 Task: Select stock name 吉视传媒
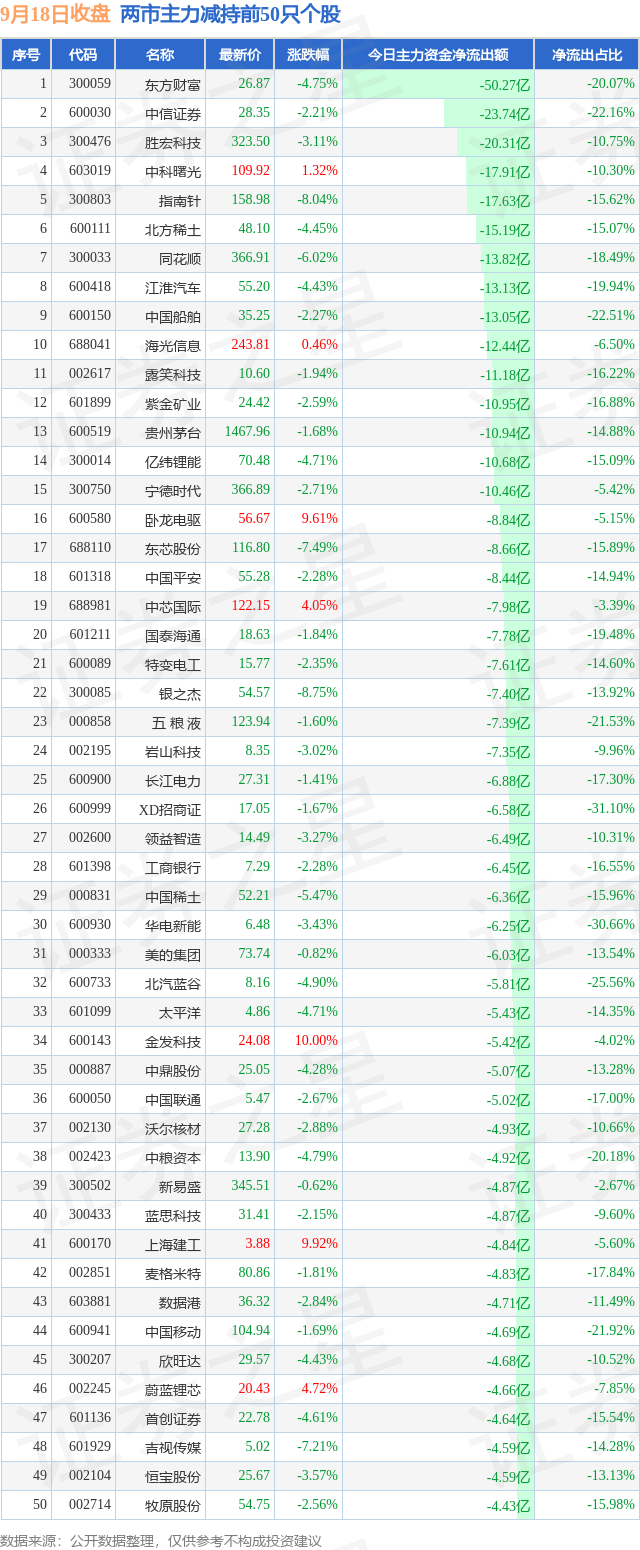[173, 1447]
